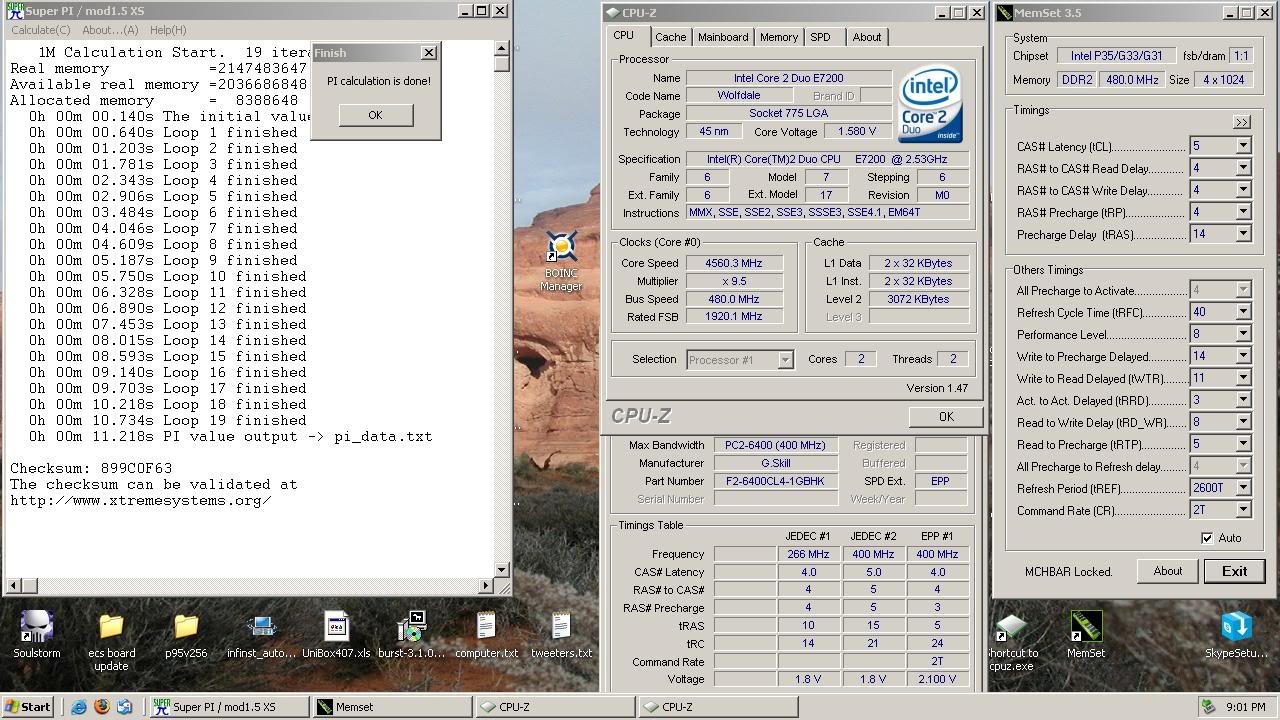The image size is (1280, 720).
Task: Open the Write to Precharge Delayed dropdown
Action: click(x=1243, y=356)
